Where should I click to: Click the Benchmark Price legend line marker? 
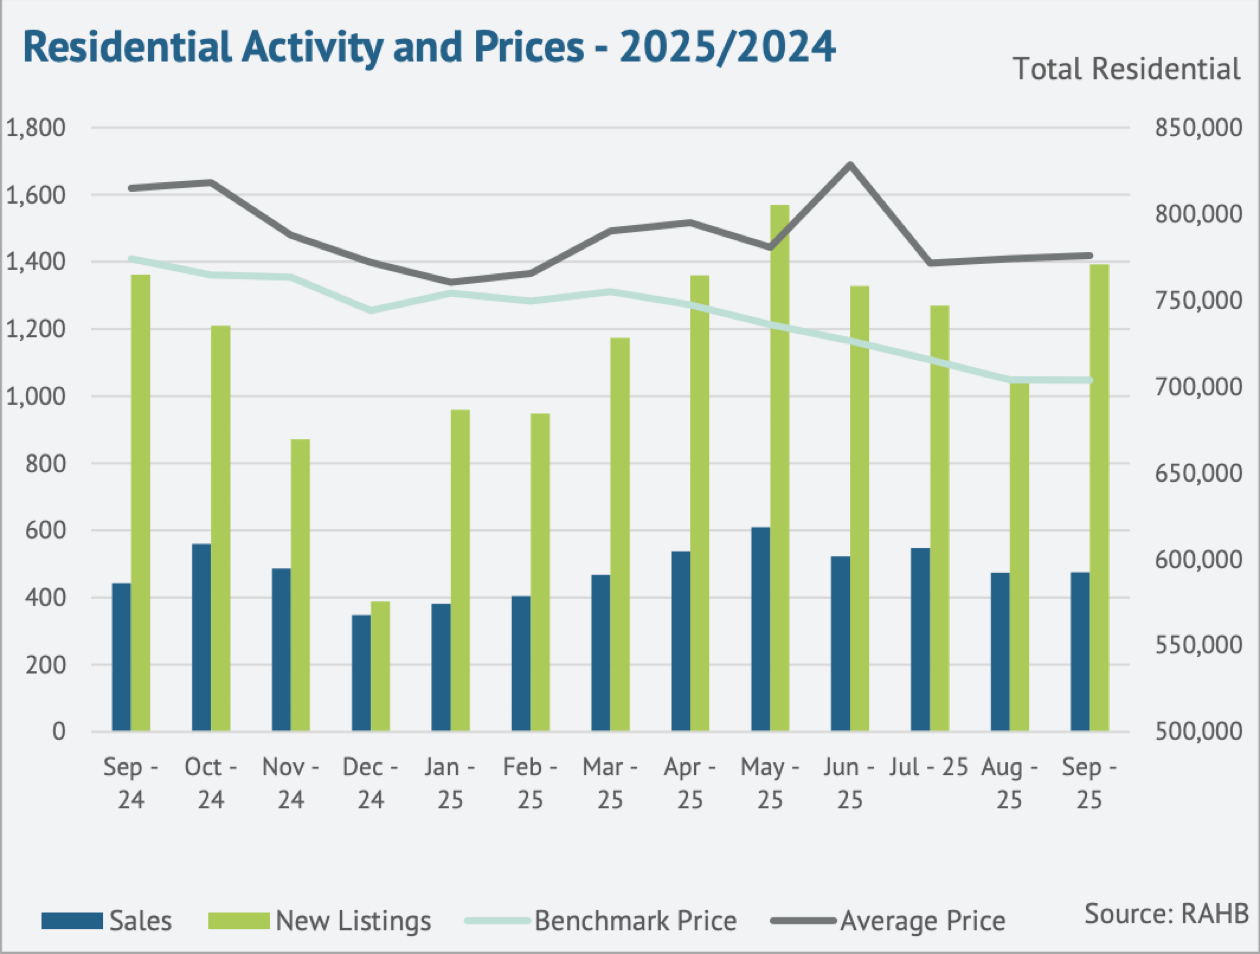(x=497, y=921)
